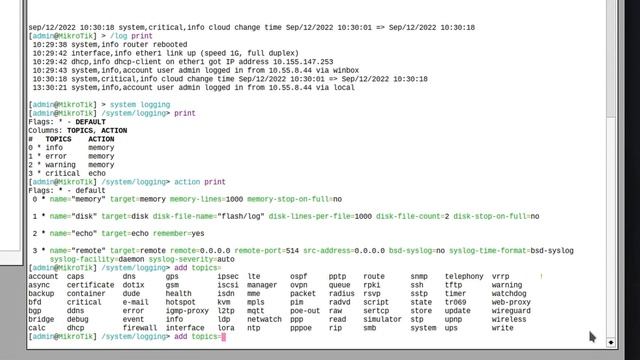This screenshot has width=640, height=360.
Task: Click the name="disk" action entry
Action: [x=286, y=216]
